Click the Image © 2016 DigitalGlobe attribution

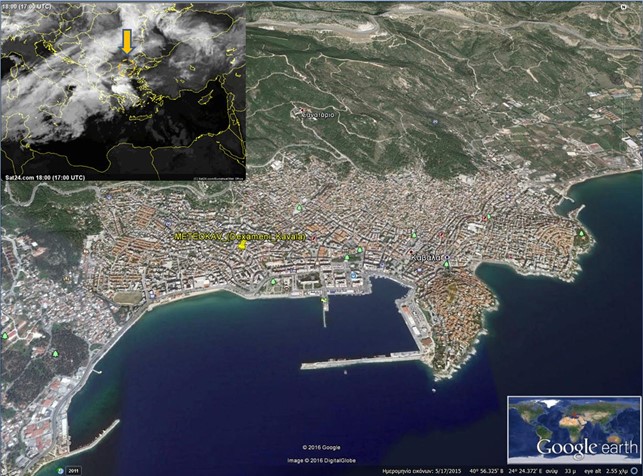321,459
